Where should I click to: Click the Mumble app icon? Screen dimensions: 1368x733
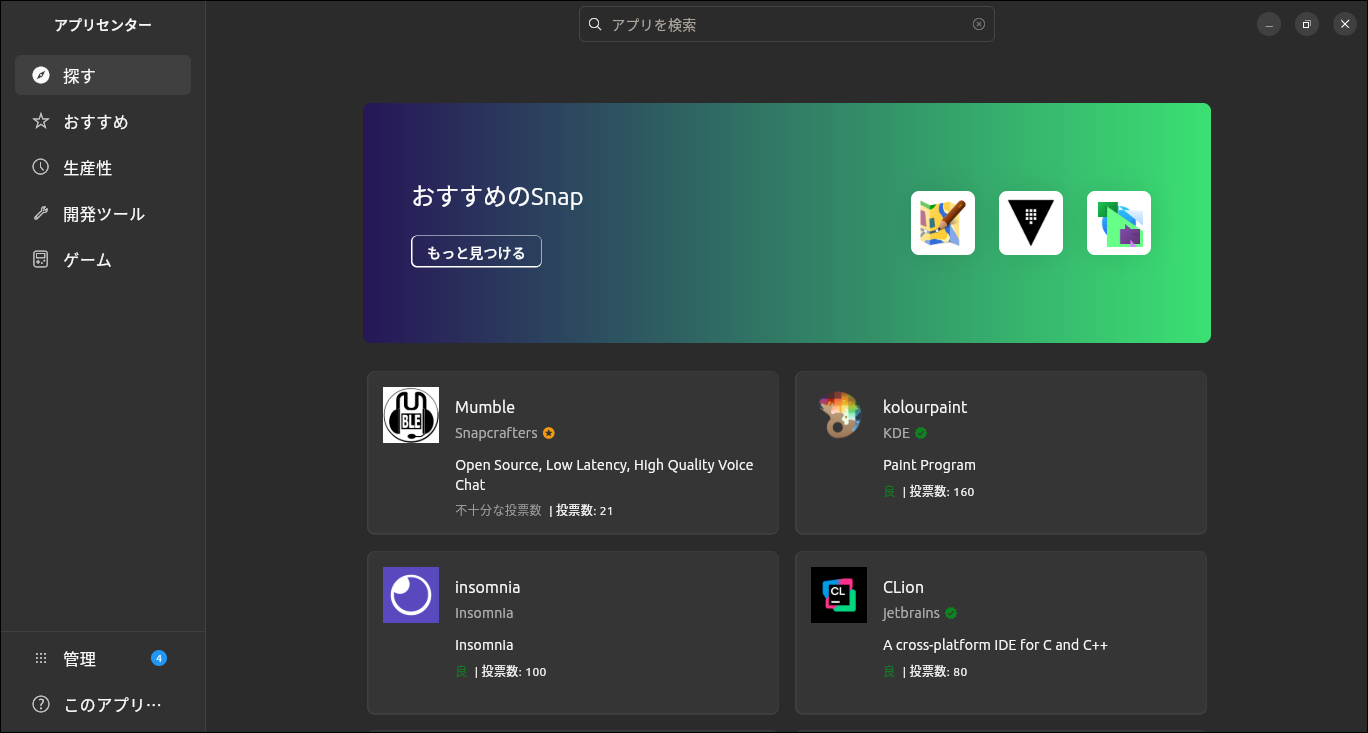[411, 415]
